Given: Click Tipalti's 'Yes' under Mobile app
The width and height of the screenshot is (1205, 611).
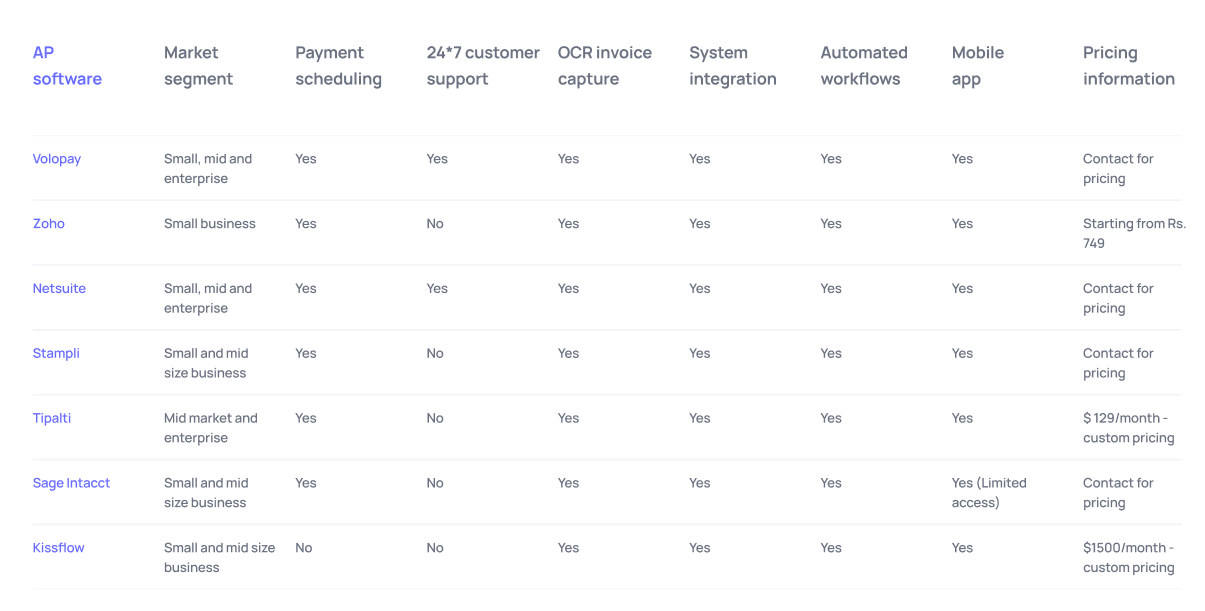Looking at the screenshot, I should [x=963, y=419].
